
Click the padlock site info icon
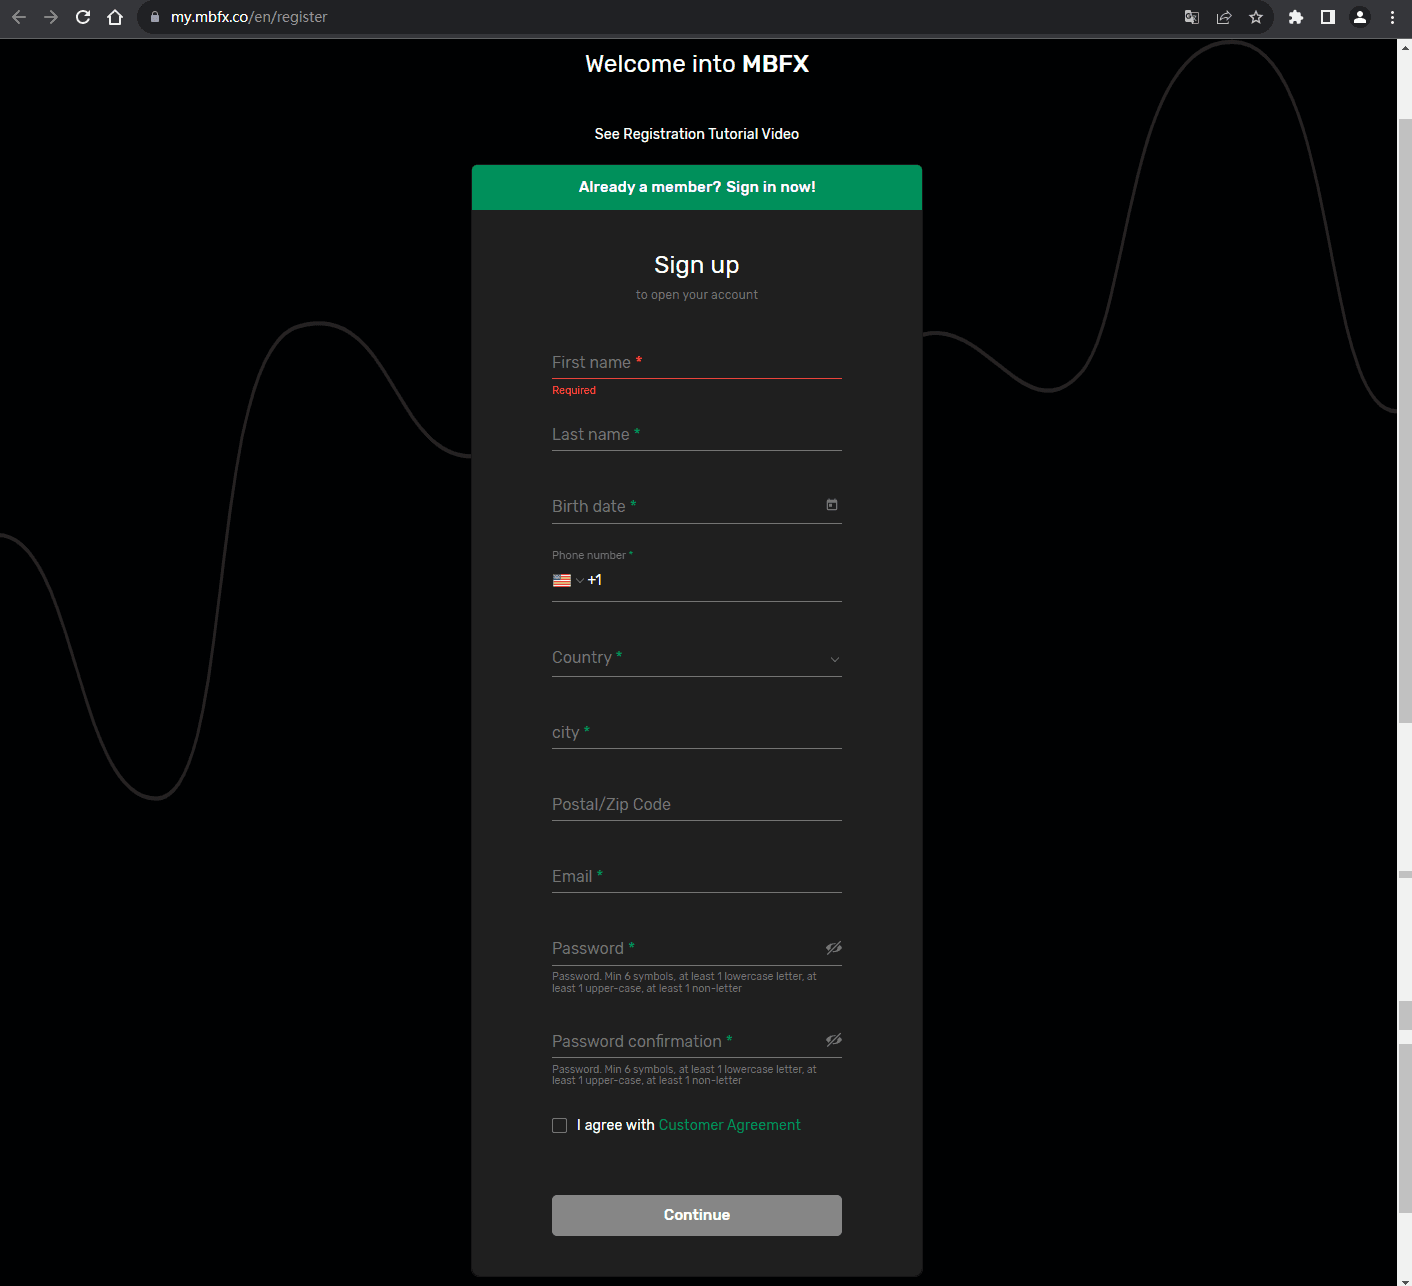coord(154,17)
